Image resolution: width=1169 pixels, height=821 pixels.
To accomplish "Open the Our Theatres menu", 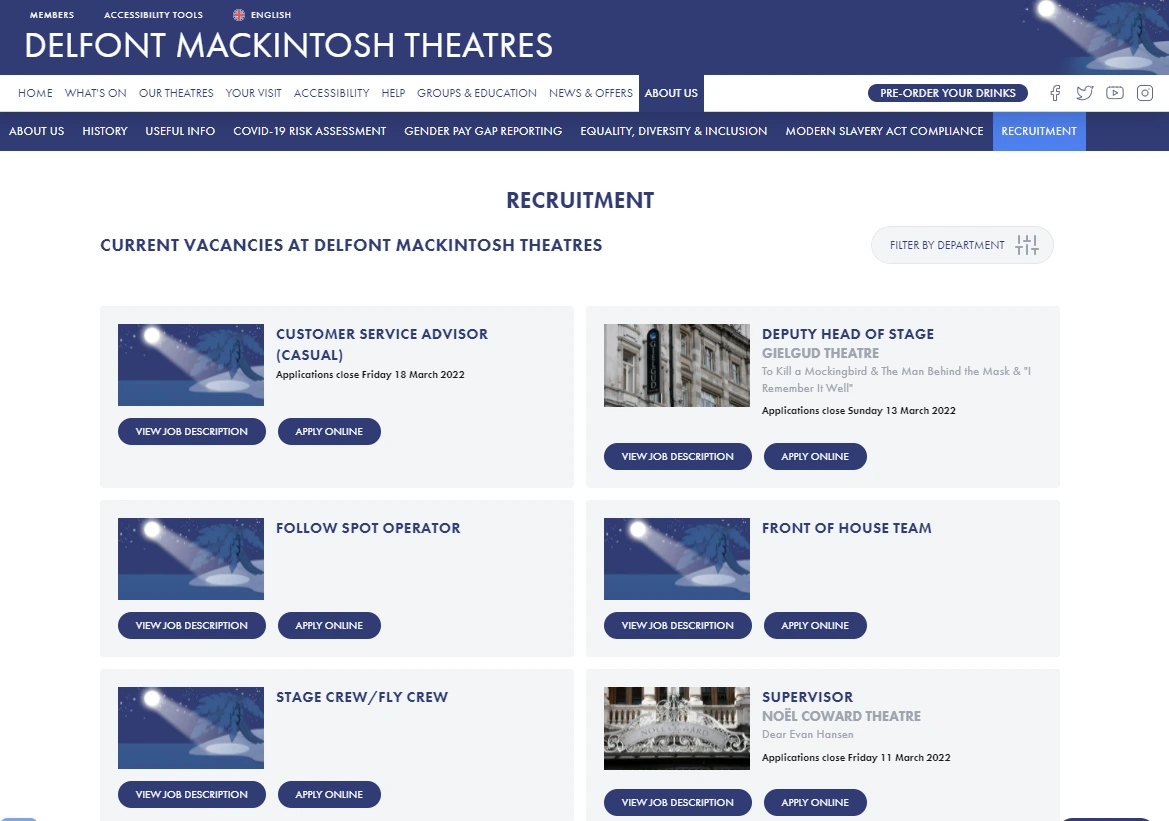I will click(x=176, y=93).
